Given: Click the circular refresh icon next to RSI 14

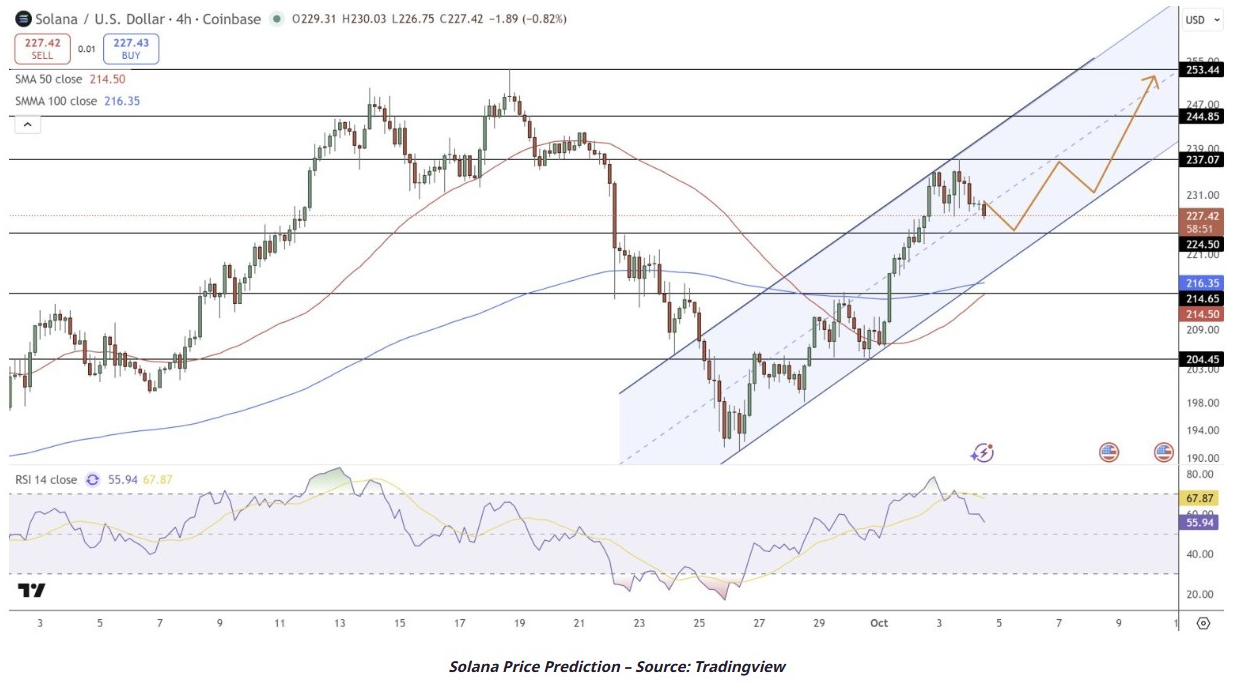Looking at the screenshot, I should coord(93,480).
